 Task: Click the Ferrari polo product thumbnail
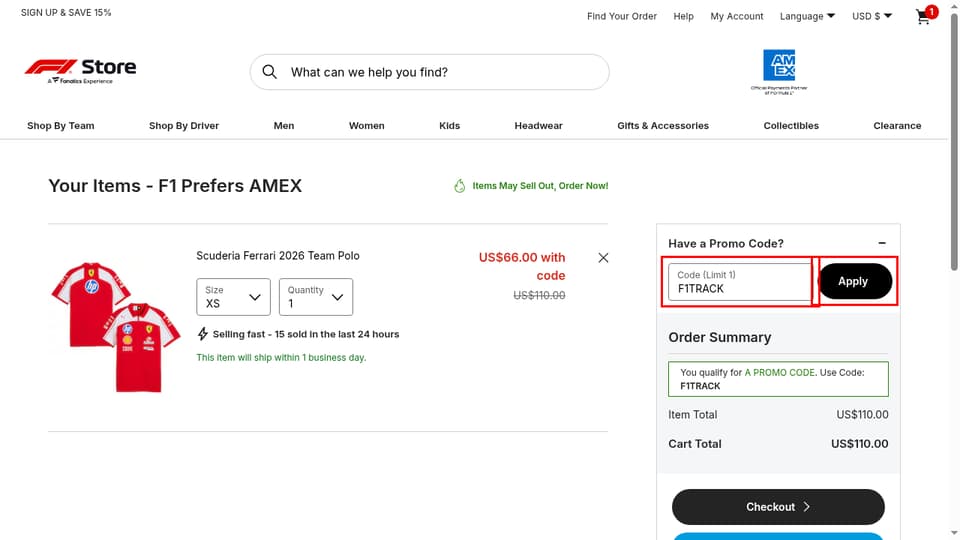coord(116,327)
